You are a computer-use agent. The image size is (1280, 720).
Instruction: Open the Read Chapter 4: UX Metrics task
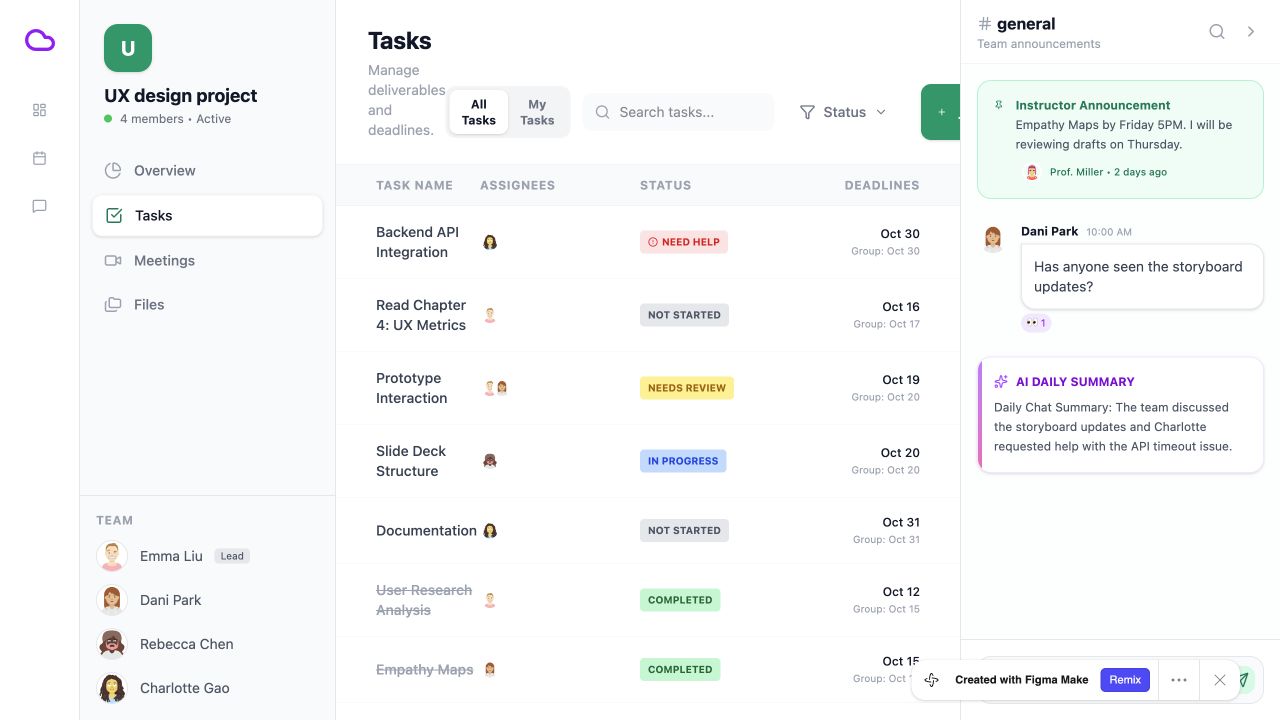[x=421, y=315]
